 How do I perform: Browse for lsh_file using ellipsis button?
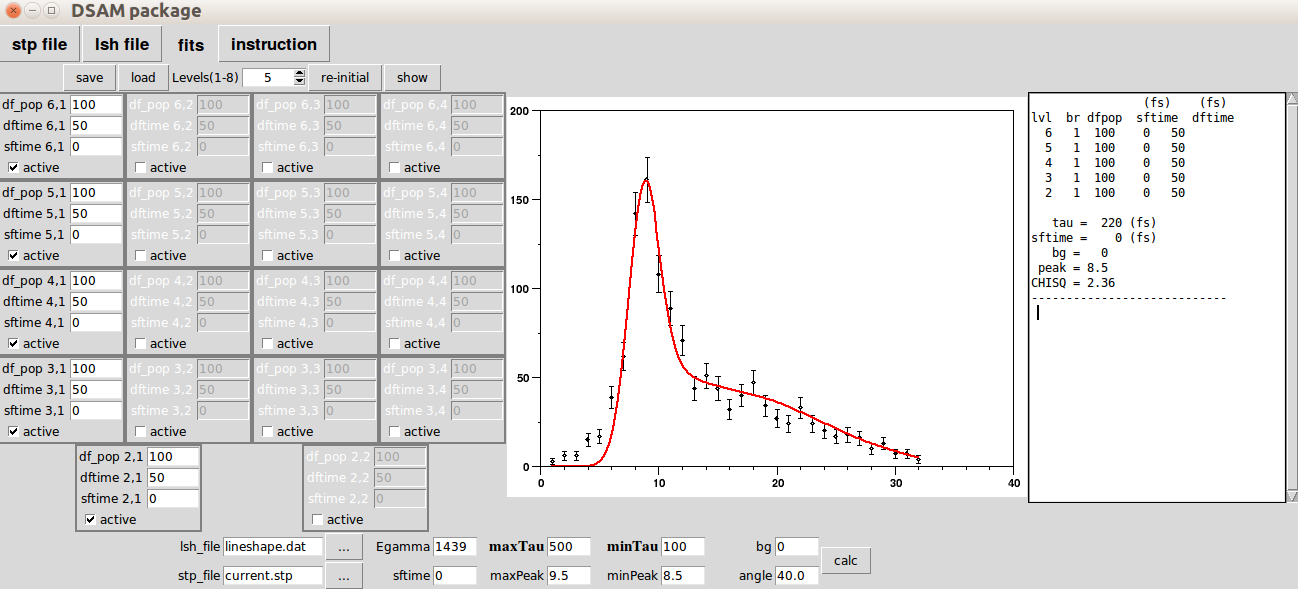tap(343, 547)
